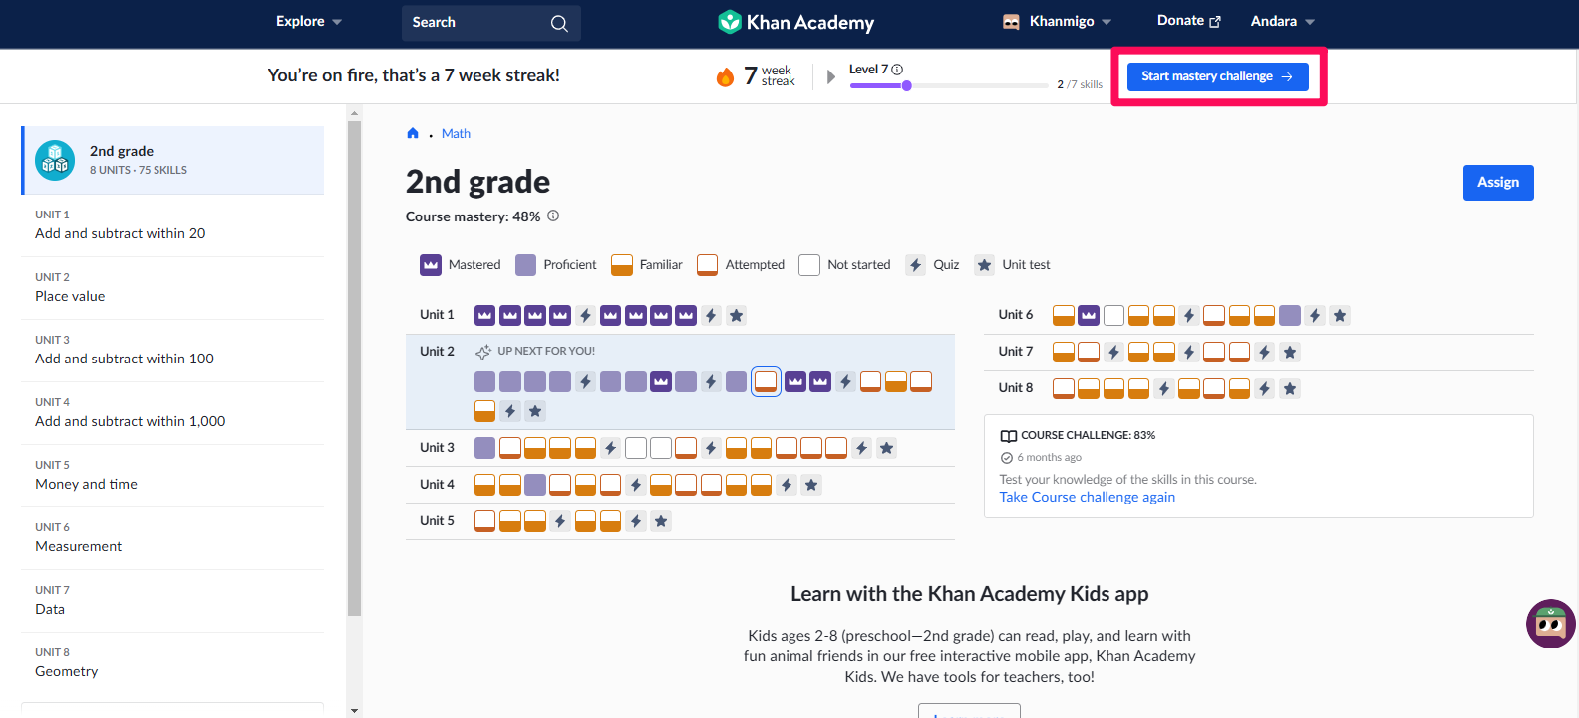Click the Level 7 progress bar
This screenshot has height=718, width=1579.
tap(949, 86)
